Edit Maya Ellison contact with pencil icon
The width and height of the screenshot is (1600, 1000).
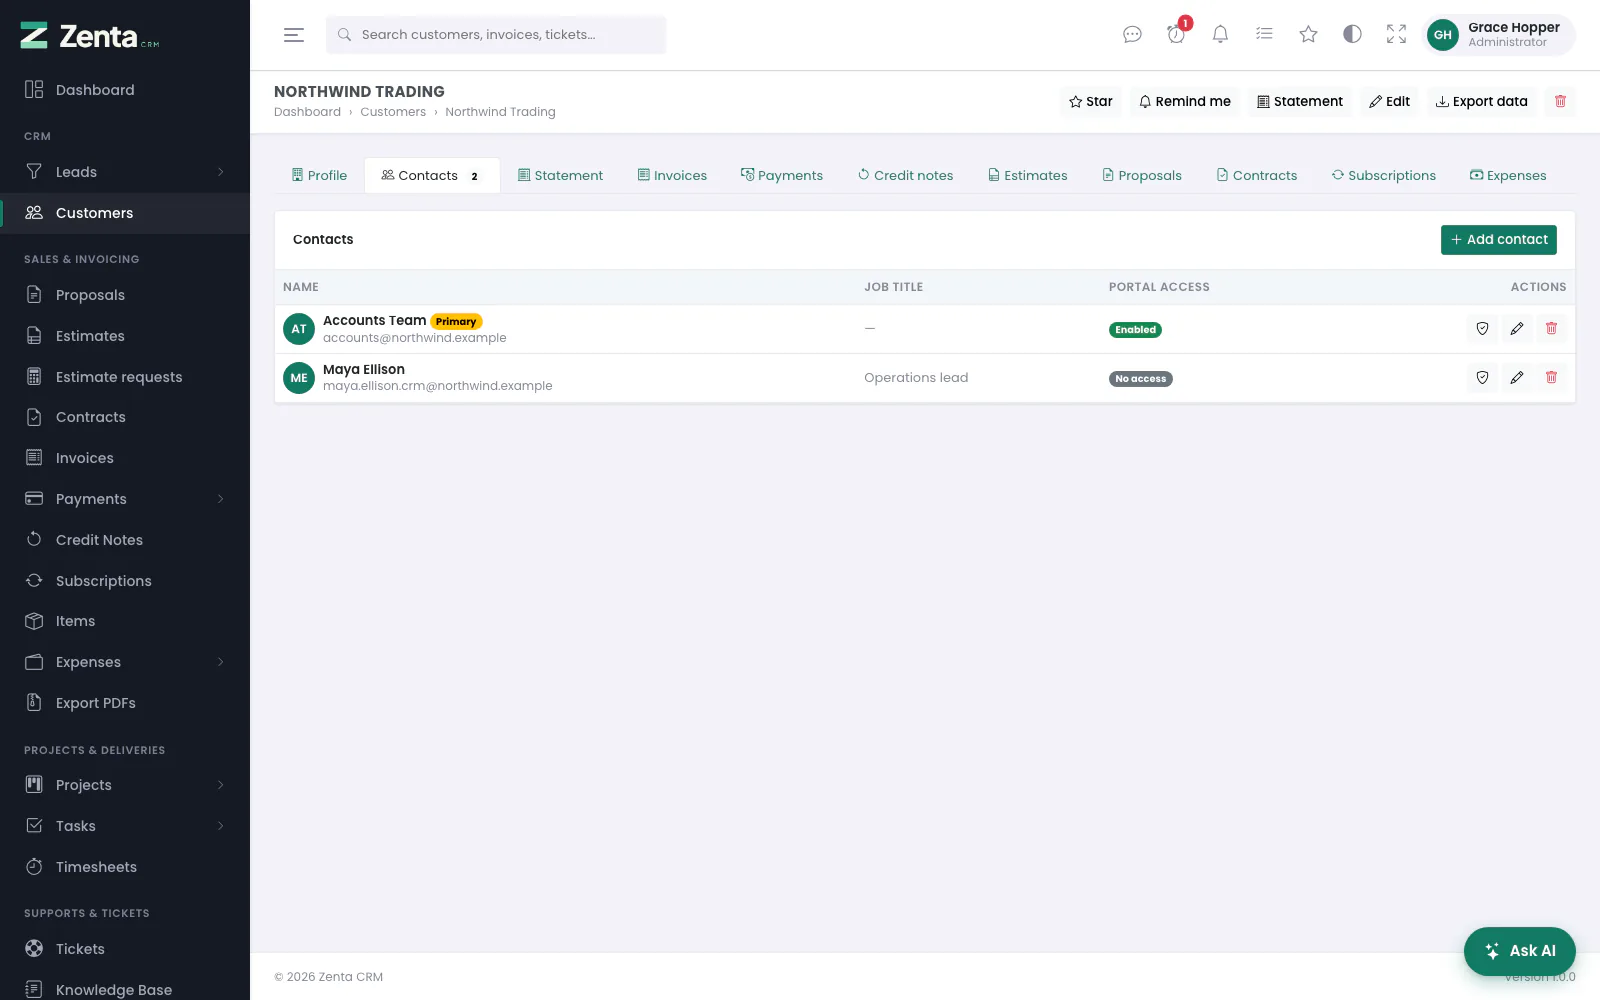coord(1517,377)
